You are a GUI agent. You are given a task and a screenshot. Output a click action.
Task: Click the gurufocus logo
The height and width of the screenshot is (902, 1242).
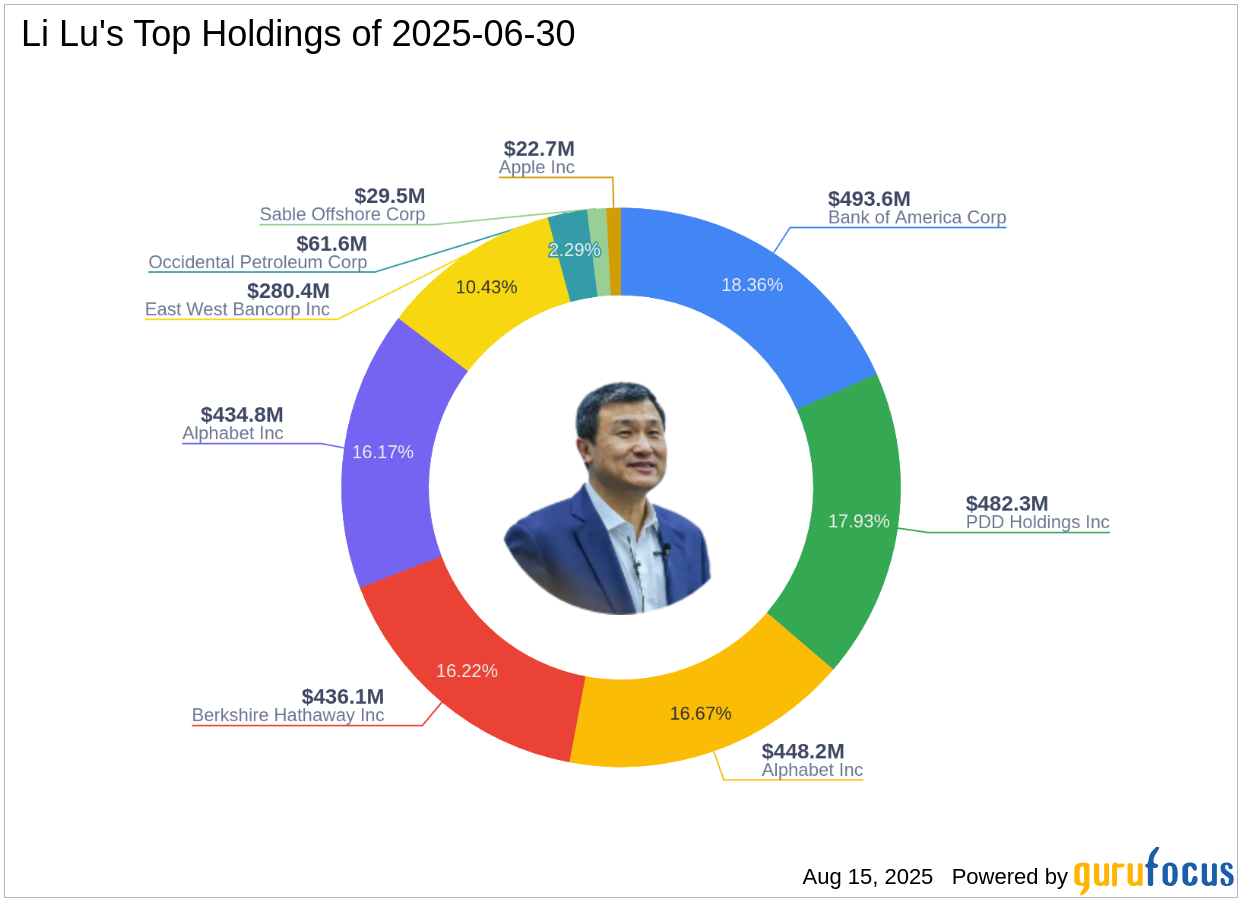click(x=1154, y=872)
